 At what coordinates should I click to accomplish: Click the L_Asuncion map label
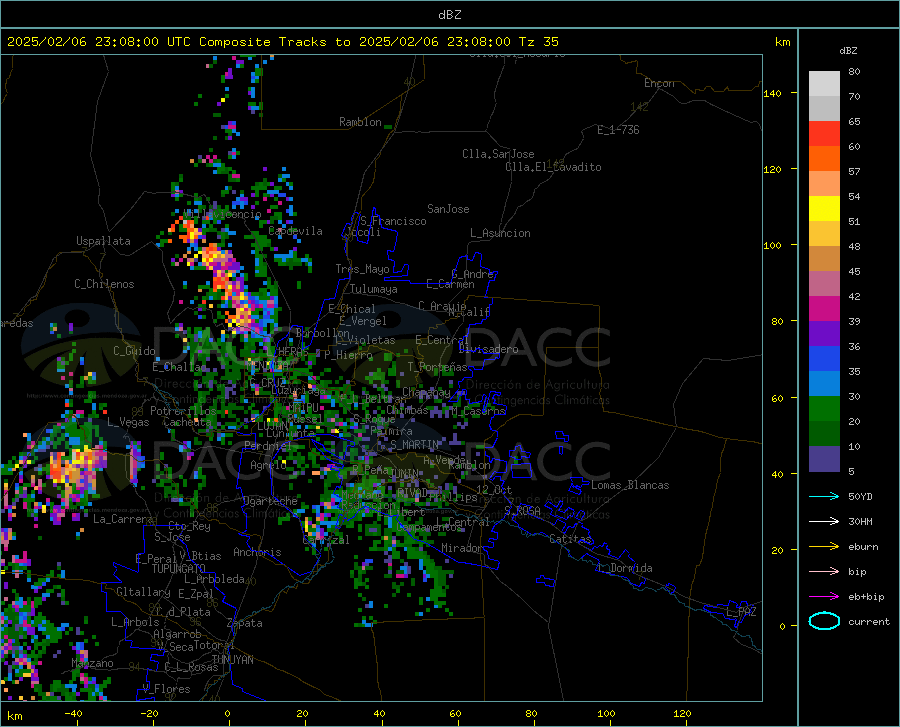coord(500,233)
